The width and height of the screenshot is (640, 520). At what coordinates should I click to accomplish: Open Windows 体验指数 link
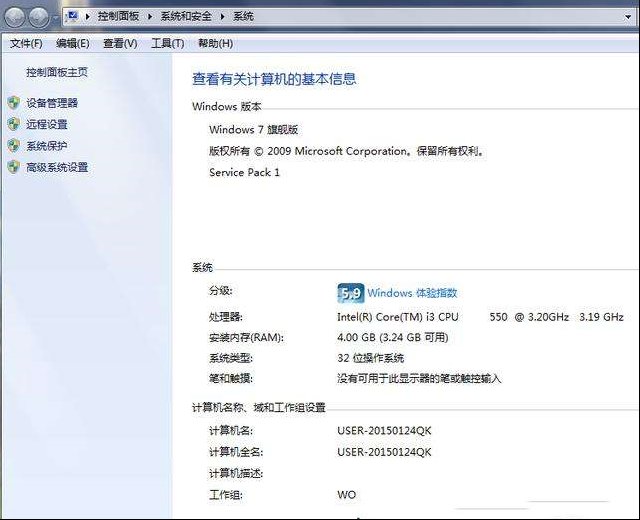(x=412, y=293)
